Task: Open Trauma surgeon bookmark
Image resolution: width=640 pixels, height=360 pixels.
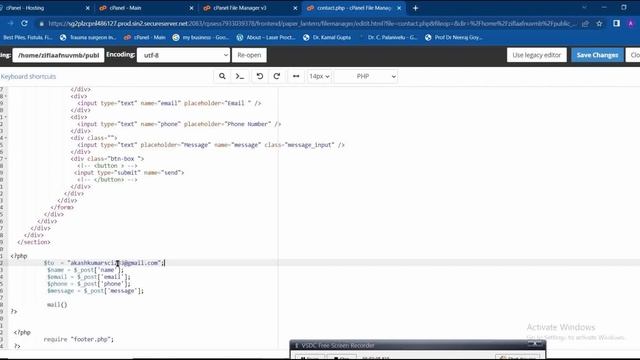Action: [x=88, y=37]
